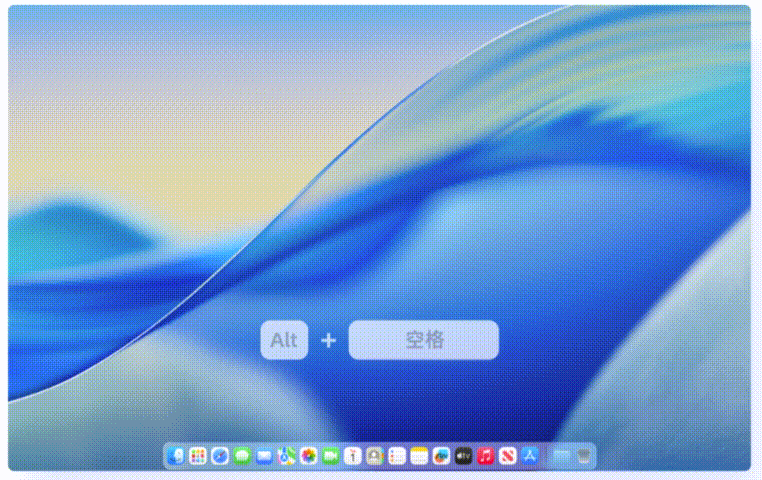Launch Launchpad from the dock
The width and height of the screenshot is (762, 480).
198,456
